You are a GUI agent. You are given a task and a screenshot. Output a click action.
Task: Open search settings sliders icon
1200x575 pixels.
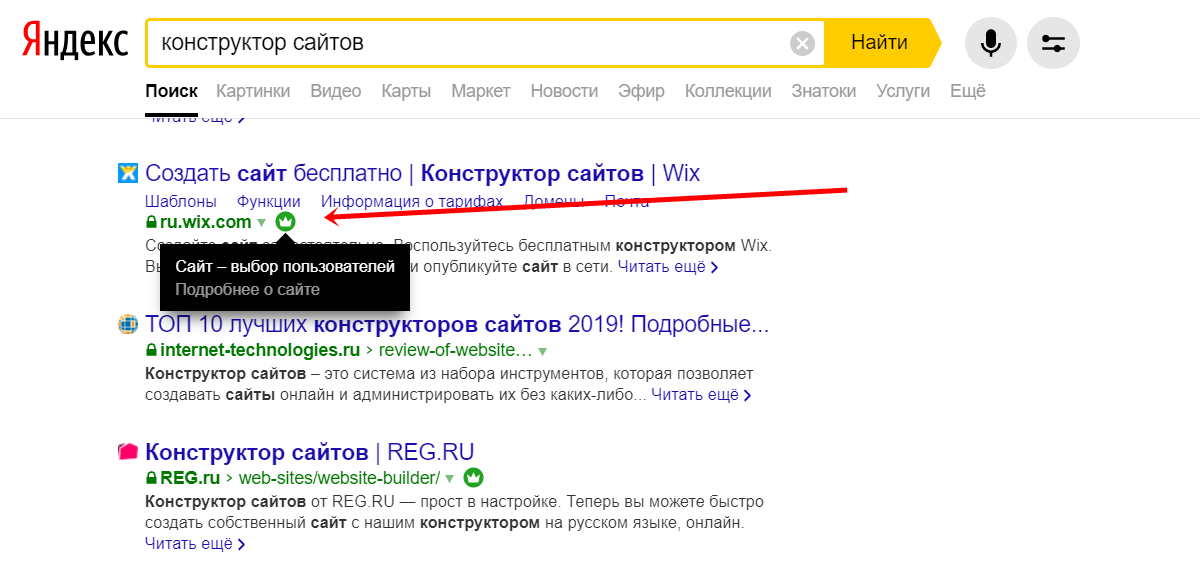tap(1052, 43)
